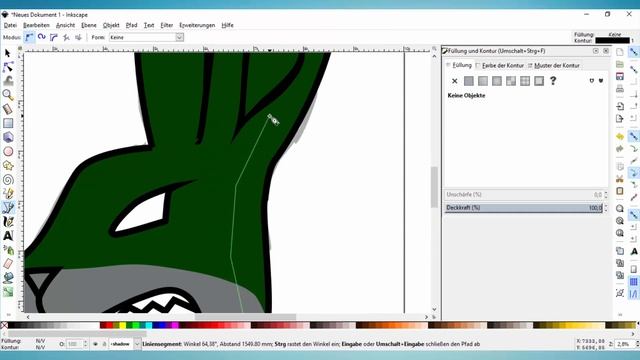Toggle layer visibility eye in status bar
The height and width of the screenshot is (360, 640).
pyautogui.click(x=96, y=344)
